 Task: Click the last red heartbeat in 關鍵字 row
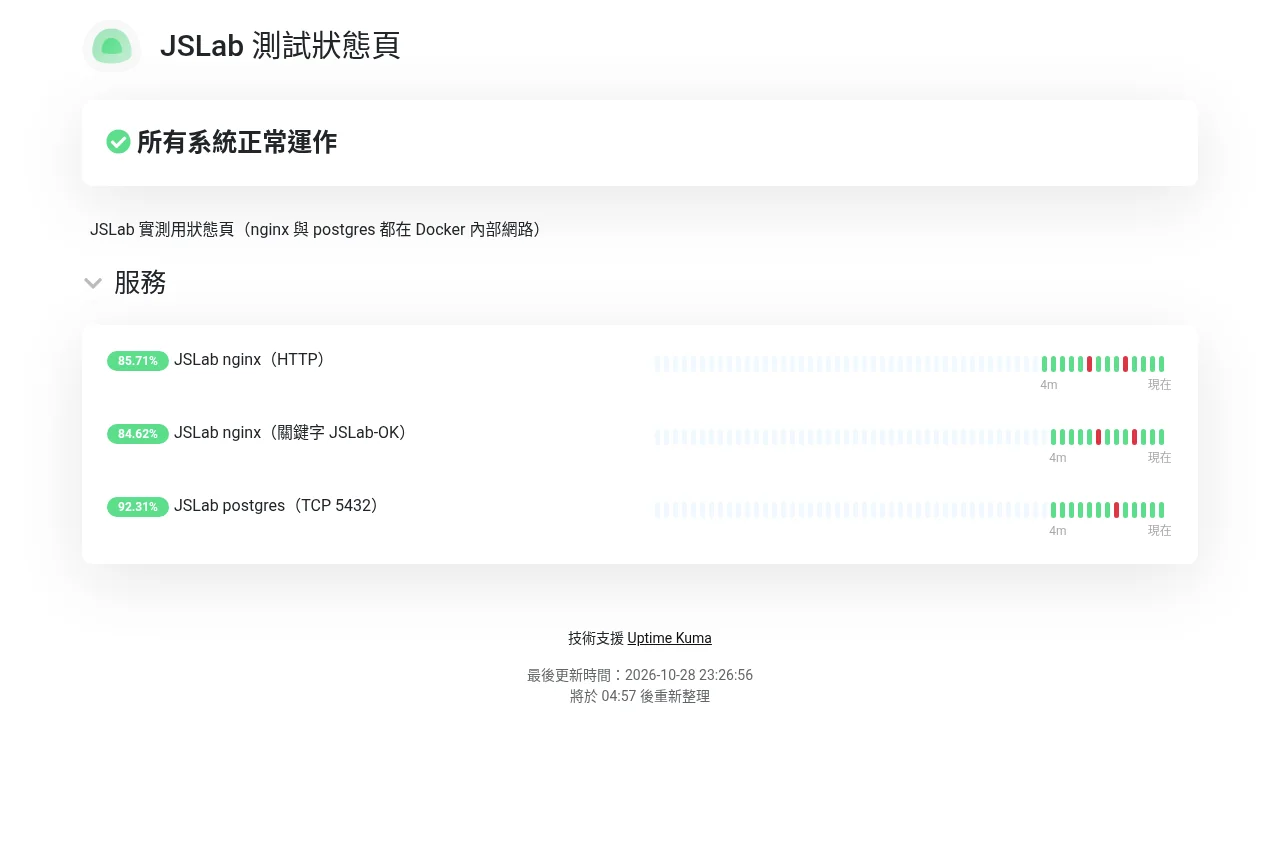1135,437
